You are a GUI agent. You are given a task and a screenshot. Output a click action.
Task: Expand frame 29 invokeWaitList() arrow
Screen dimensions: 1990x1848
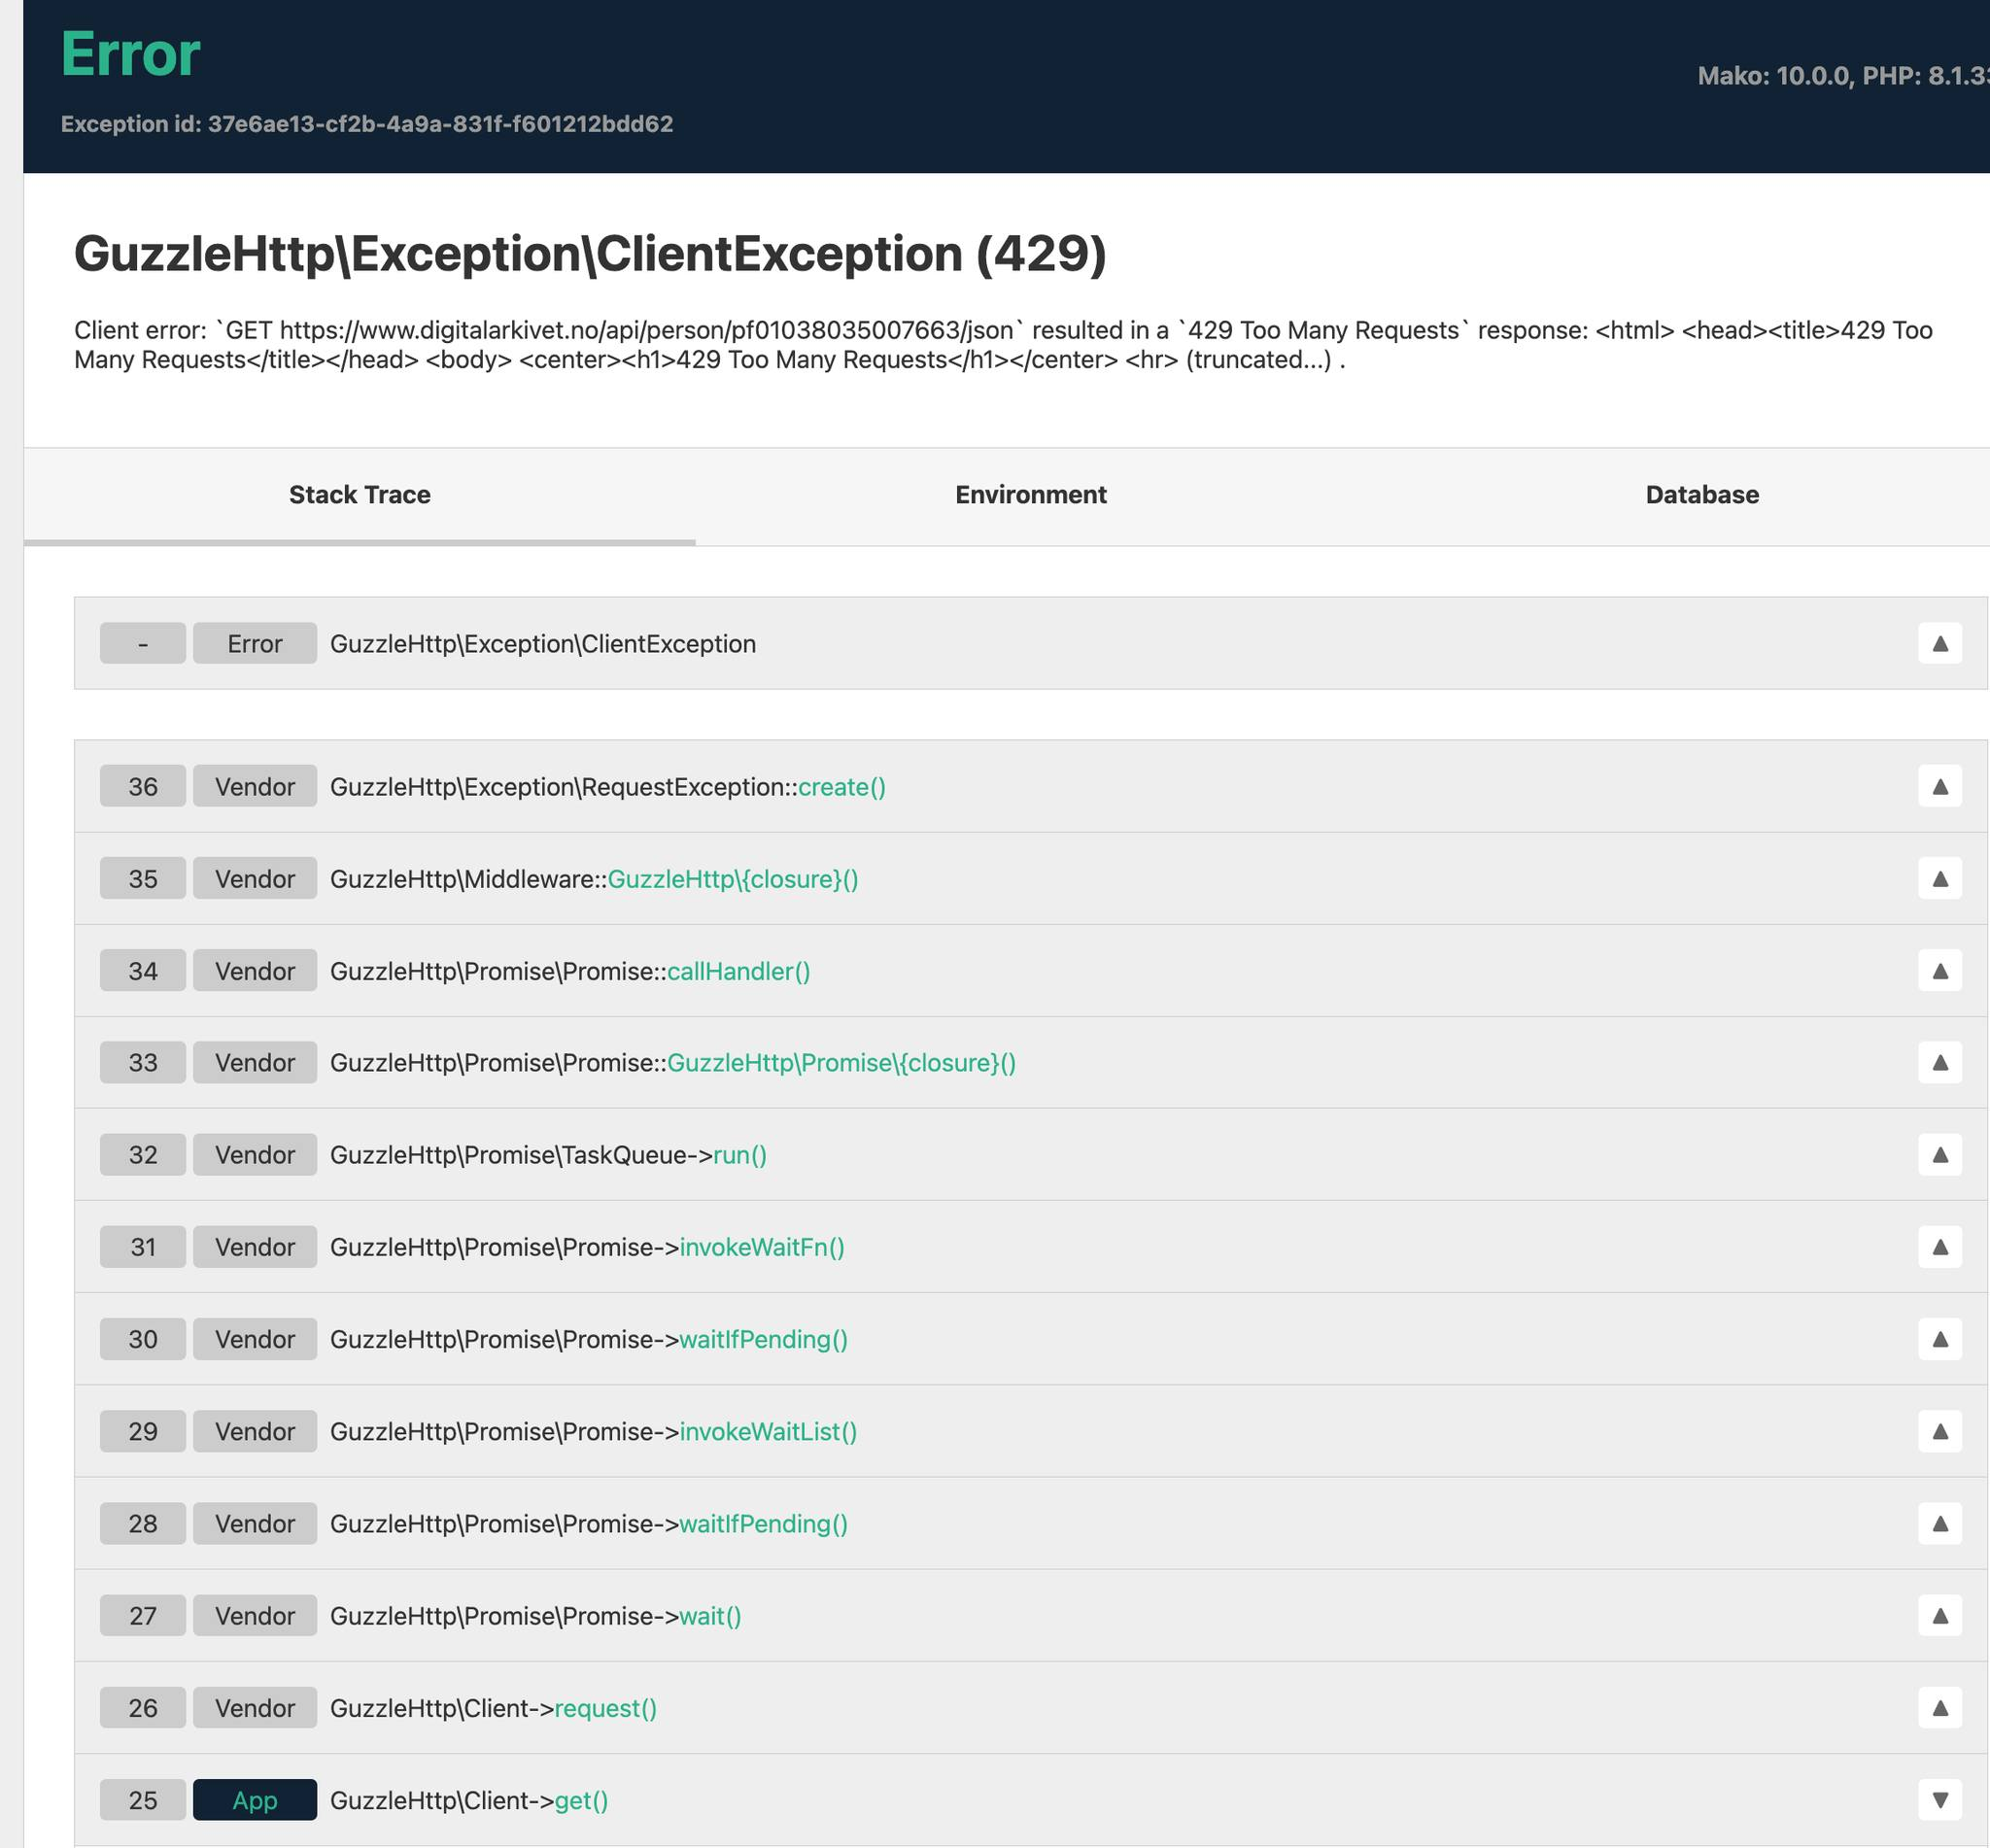(x=1939, y=1431)
